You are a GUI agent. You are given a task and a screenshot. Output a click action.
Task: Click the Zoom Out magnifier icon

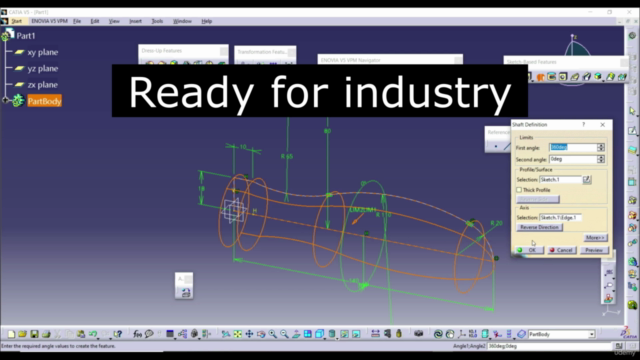pos(284,334)
